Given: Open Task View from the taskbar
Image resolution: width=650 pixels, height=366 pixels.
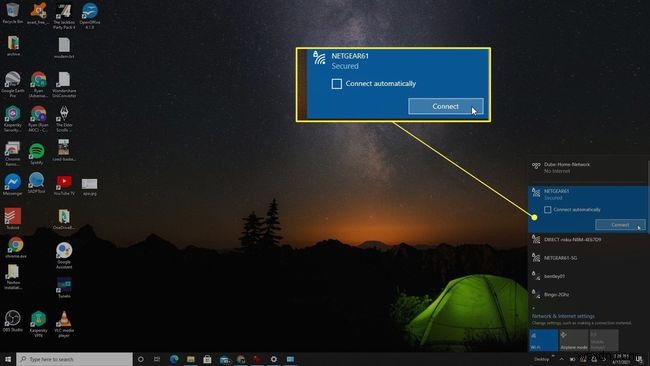Looking at the screenshot, I should coord(157,359).
